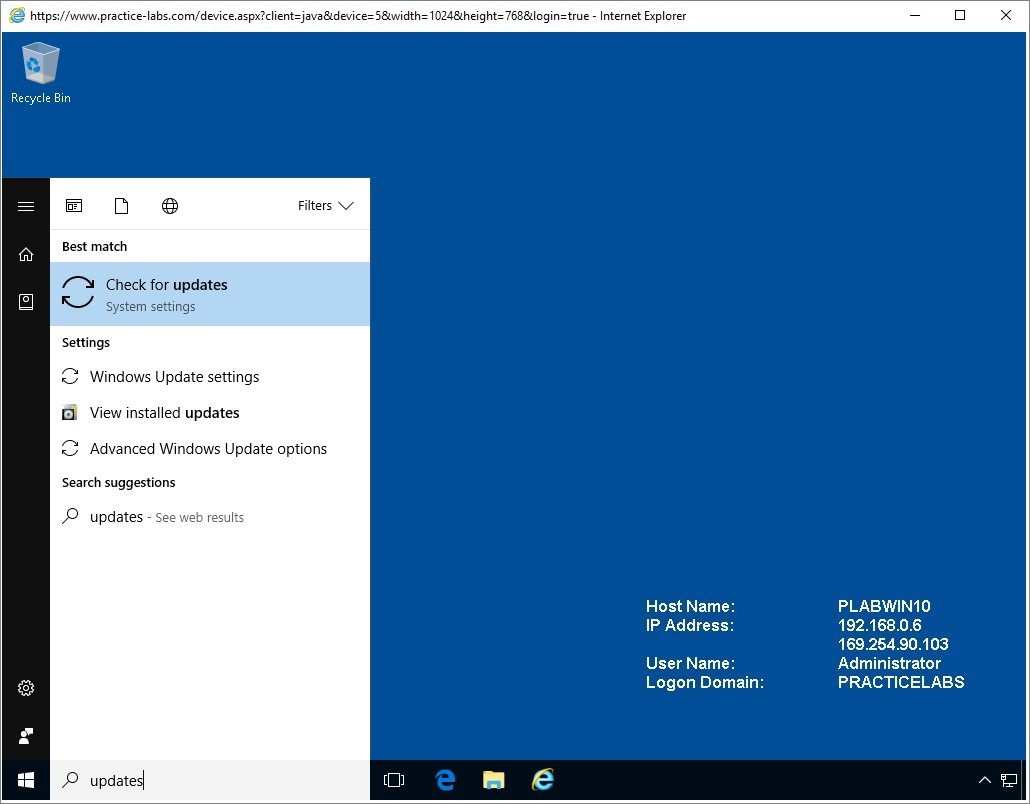Open Windows Update settings result
The height and width of the screenshot is (804, 1030).
click(174, 377)
